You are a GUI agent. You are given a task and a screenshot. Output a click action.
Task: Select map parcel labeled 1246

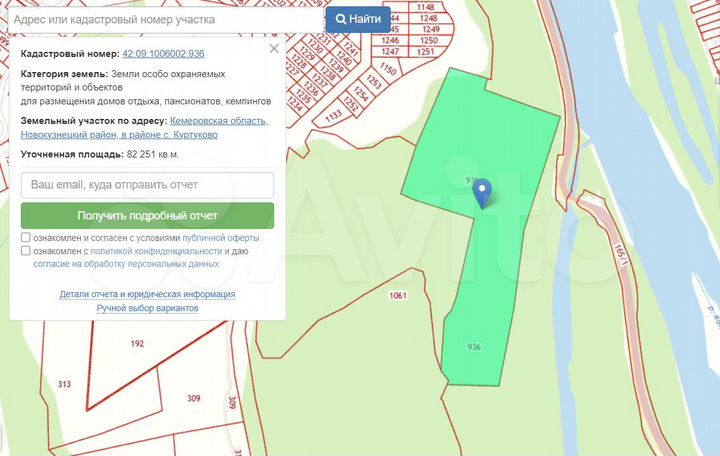[x=391, y=40]
